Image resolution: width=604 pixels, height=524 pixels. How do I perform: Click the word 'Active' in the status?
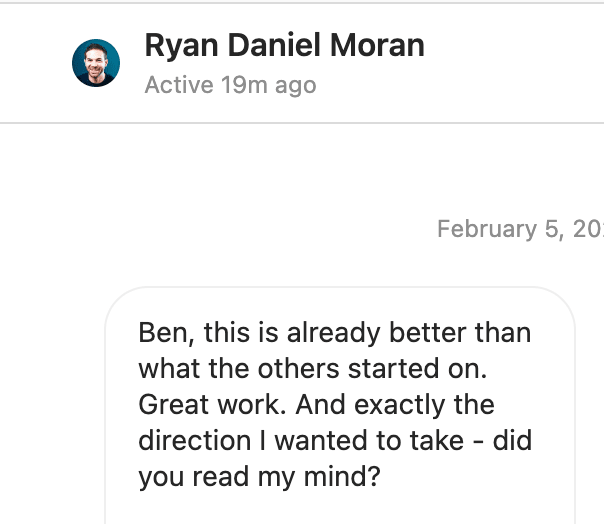coord(179,84)
